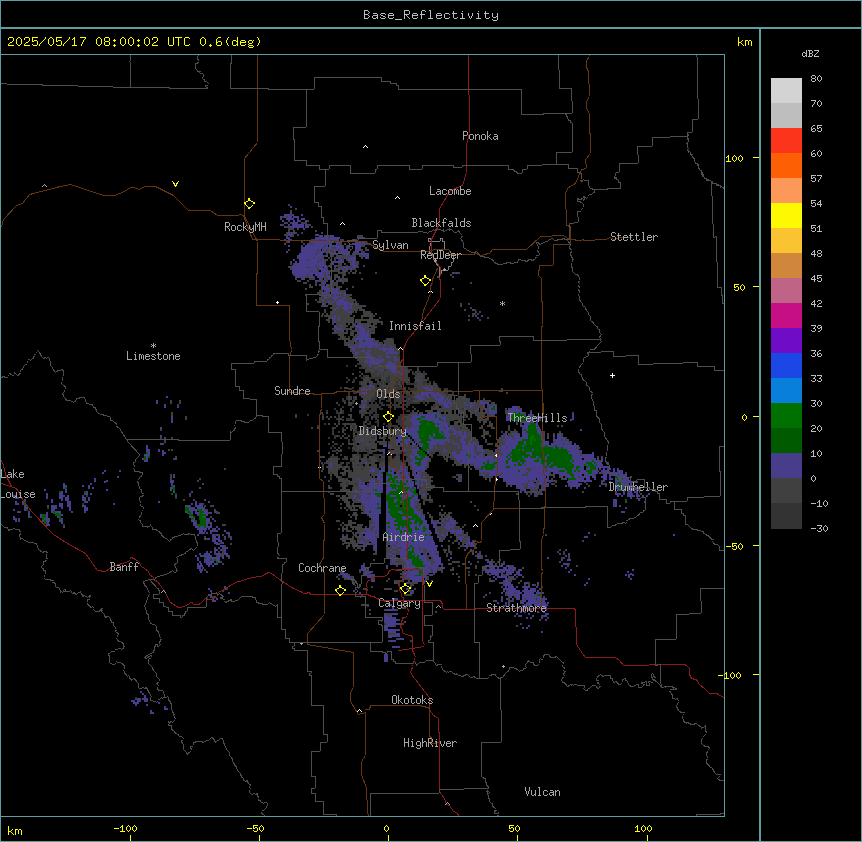Select the Didsbury label
The width and height of the screenshot is (862, 842).
point(382,431)
